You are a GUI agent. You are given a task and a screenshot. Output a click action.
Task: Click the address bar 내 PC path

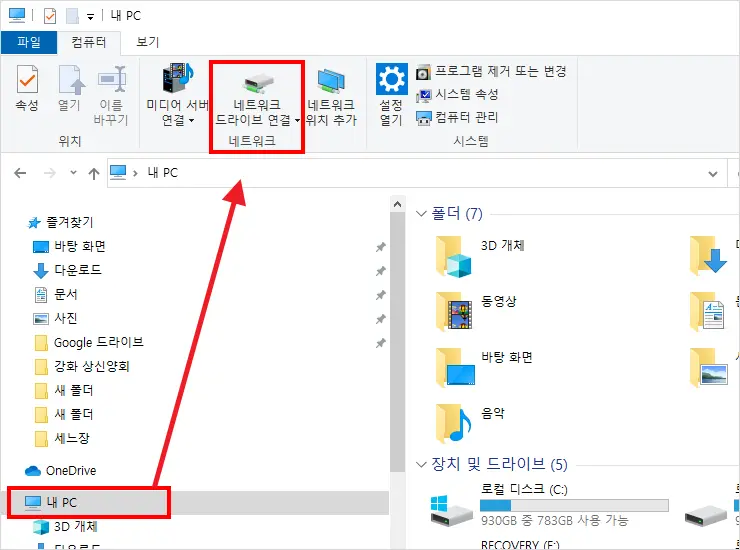(x=163, y=173)
